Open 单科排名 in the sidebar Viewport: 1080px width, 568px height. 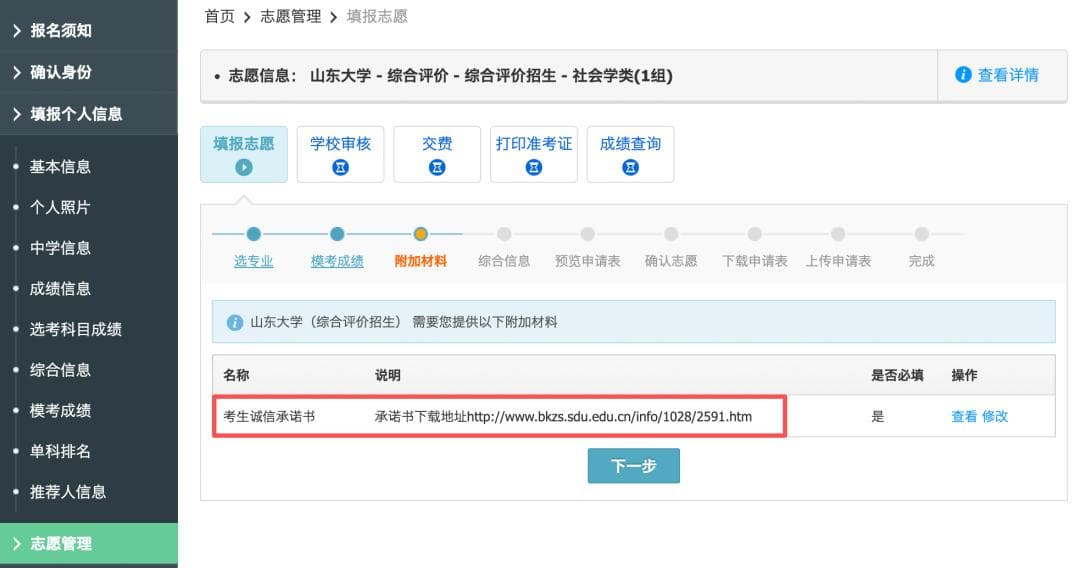point(60,451)
